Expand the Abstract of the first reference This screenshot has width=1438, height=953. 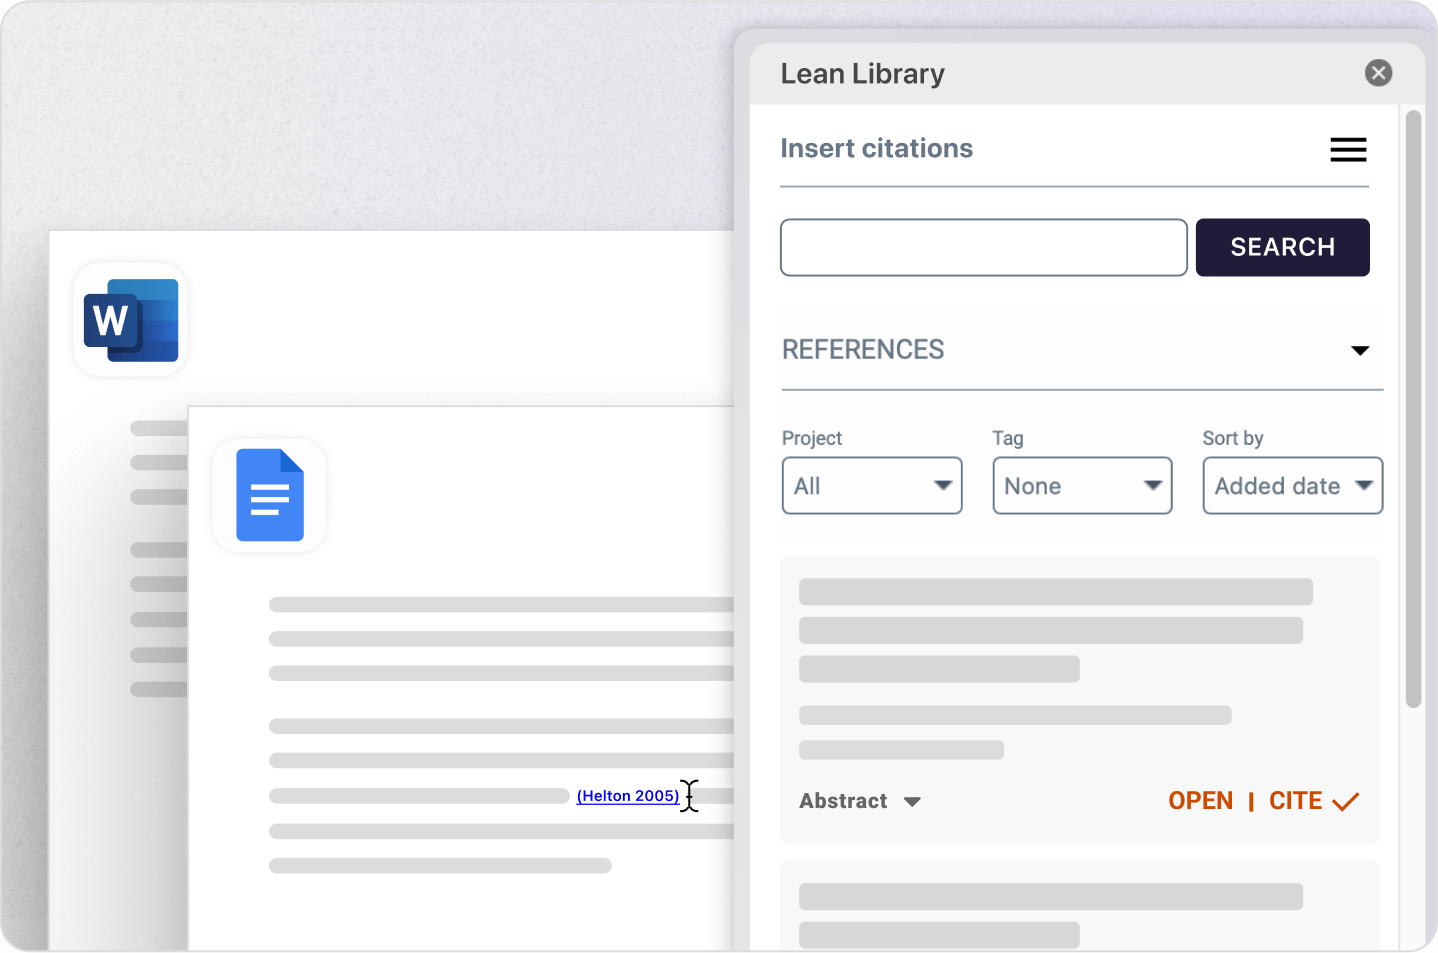pos(859,801)
